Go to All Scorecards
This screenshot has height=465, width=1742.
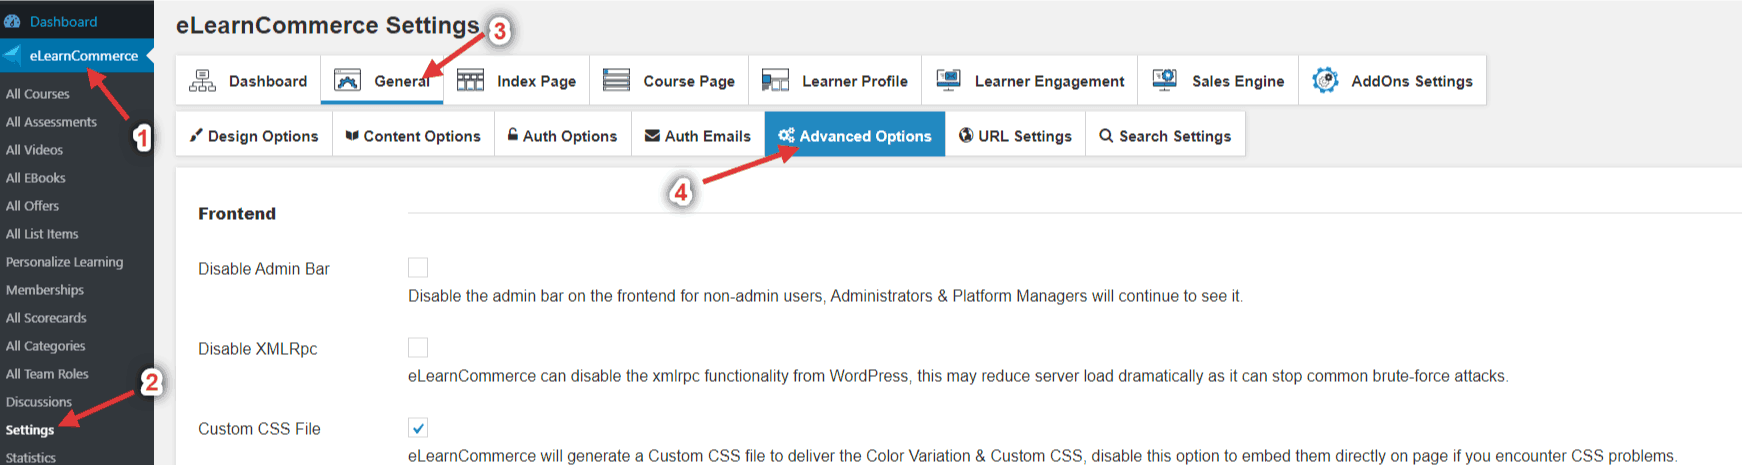46,318
